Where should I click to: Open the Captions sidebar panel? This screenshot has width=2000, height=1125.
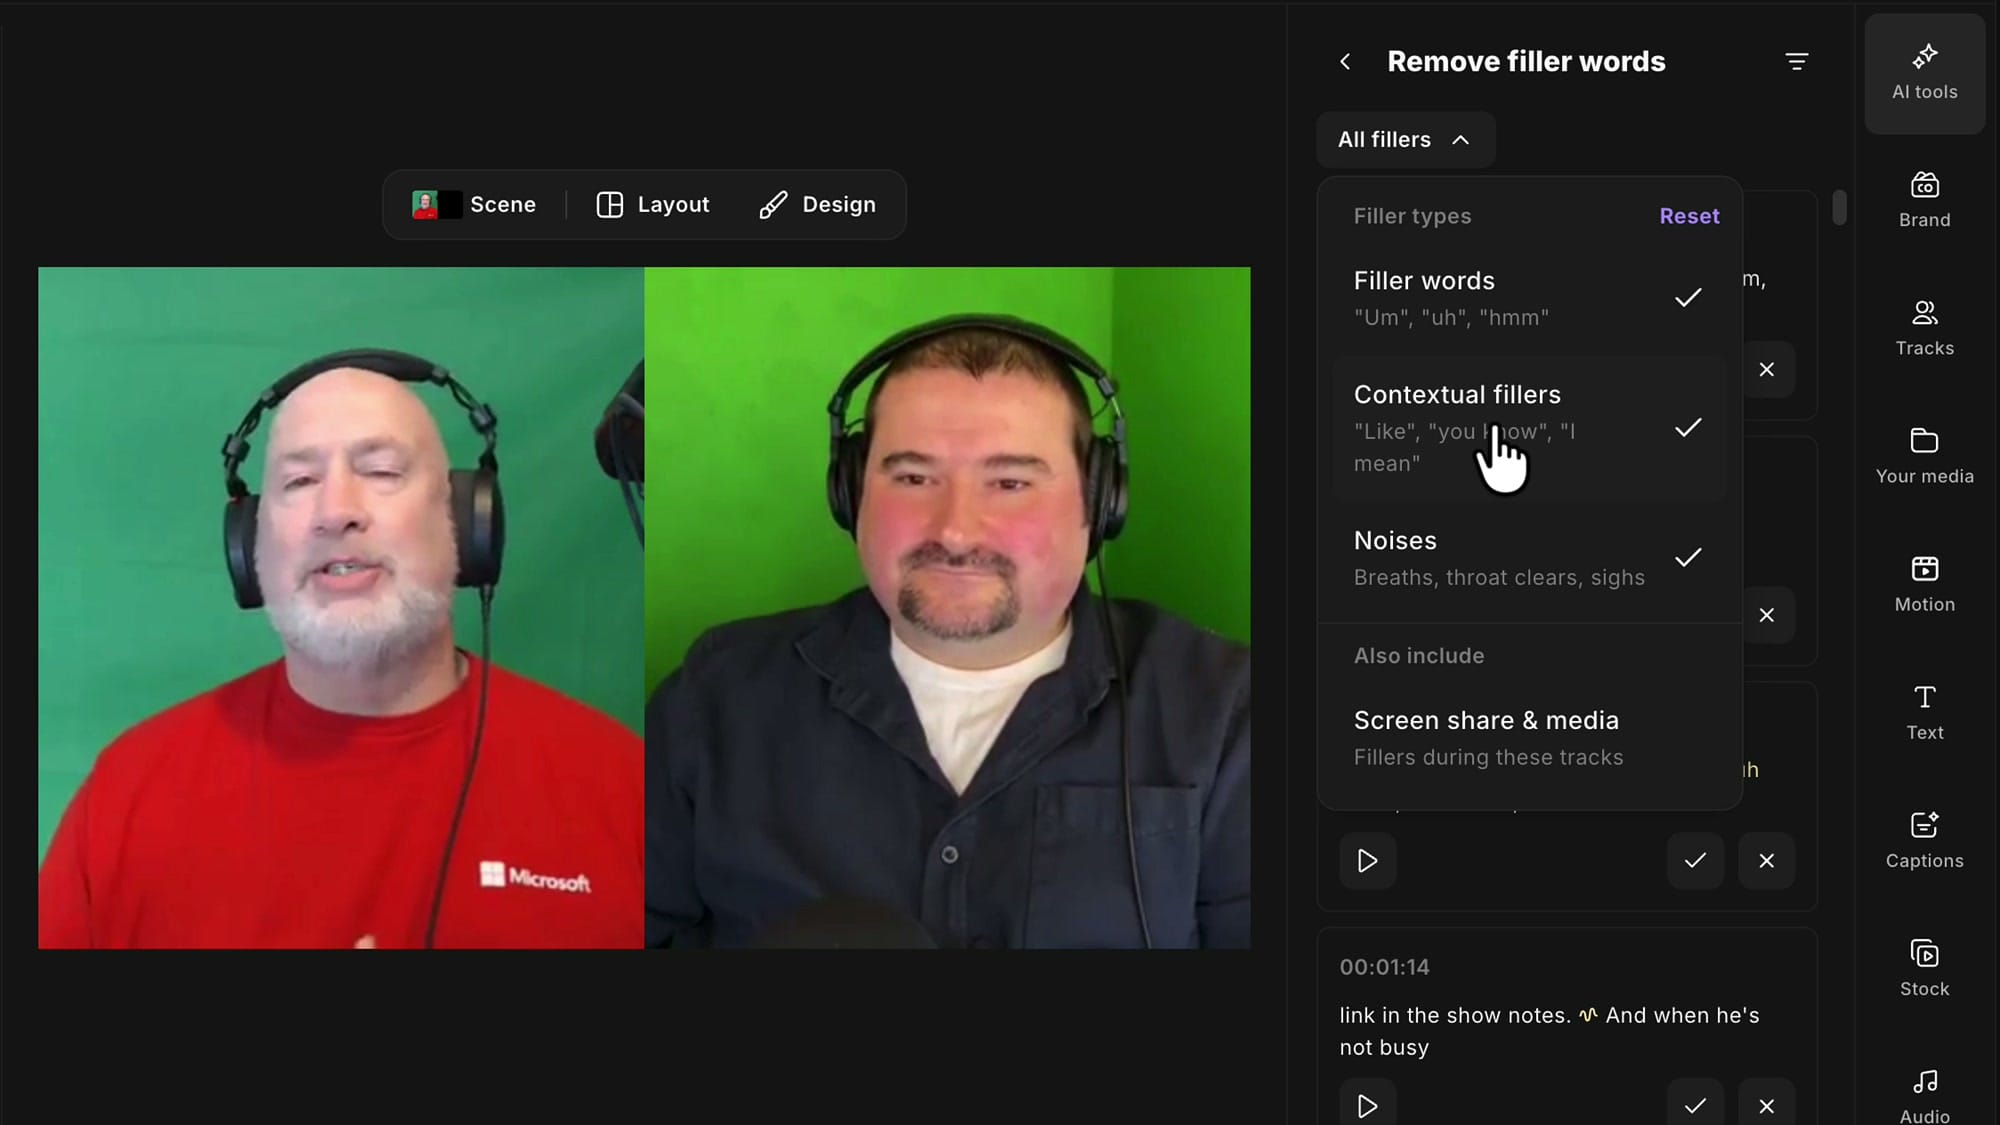click(x=1924, y=840)
